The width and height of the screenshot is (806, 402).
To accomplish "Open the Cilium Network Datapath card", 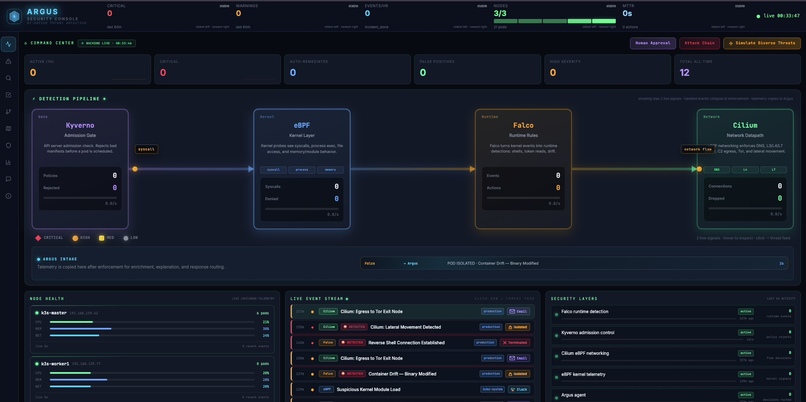I will [x=745, y=169].
